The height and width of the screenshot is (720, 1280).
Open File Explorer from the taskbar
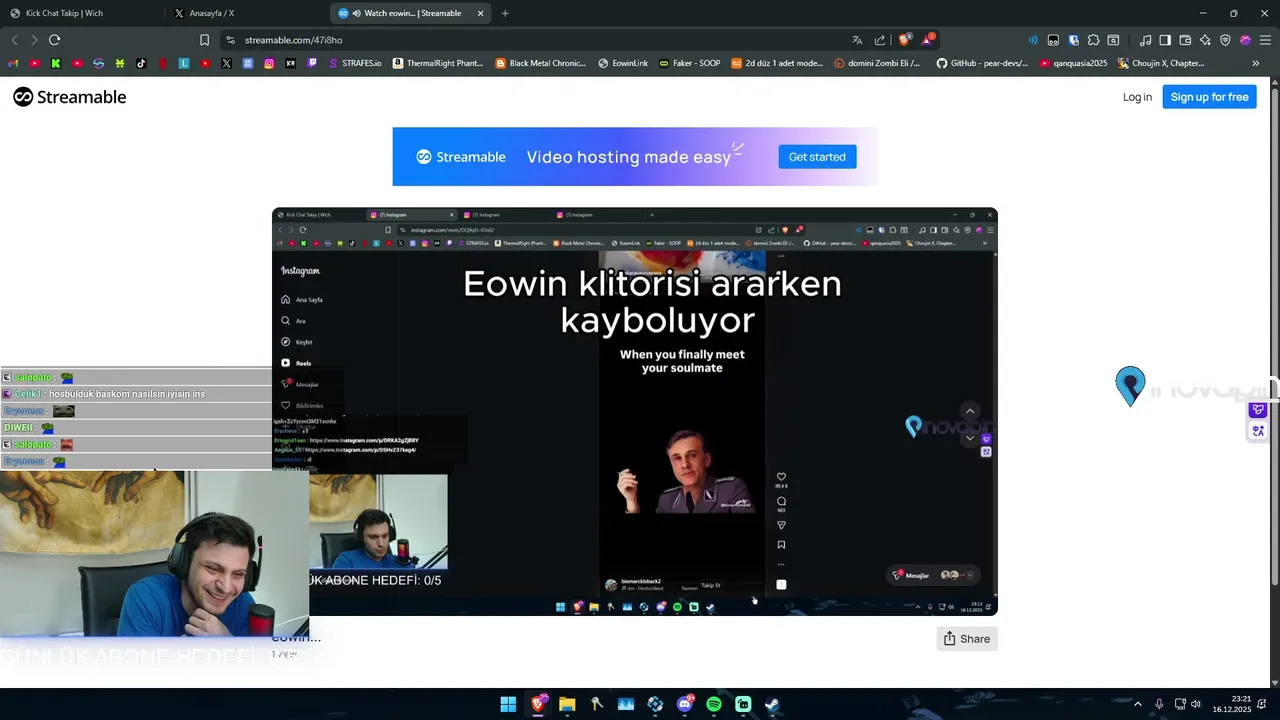pyautogui.click(x=567, y=704)
